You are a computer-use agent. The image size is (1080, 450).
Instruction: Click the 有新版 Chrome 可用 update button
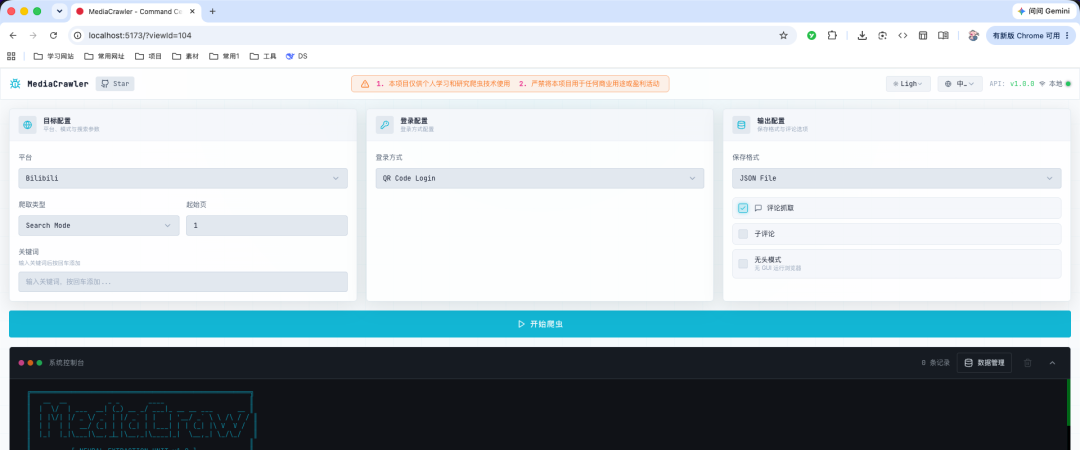tap(1030, 35)
